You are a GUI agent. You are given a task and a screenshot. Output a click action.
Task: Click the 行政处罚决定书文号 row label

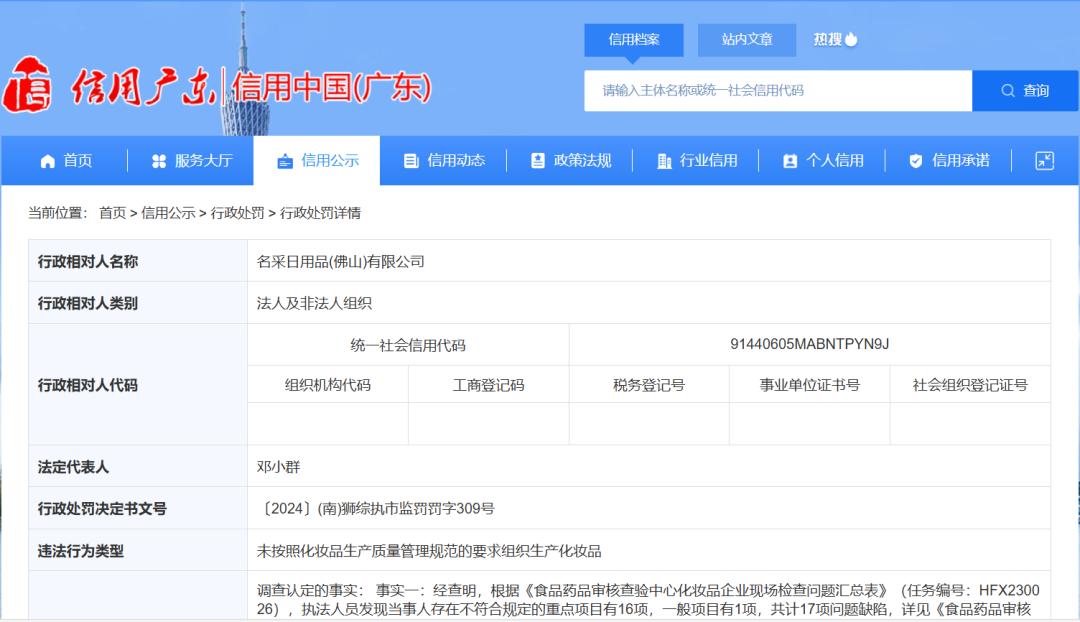click(x=102, y=508)
